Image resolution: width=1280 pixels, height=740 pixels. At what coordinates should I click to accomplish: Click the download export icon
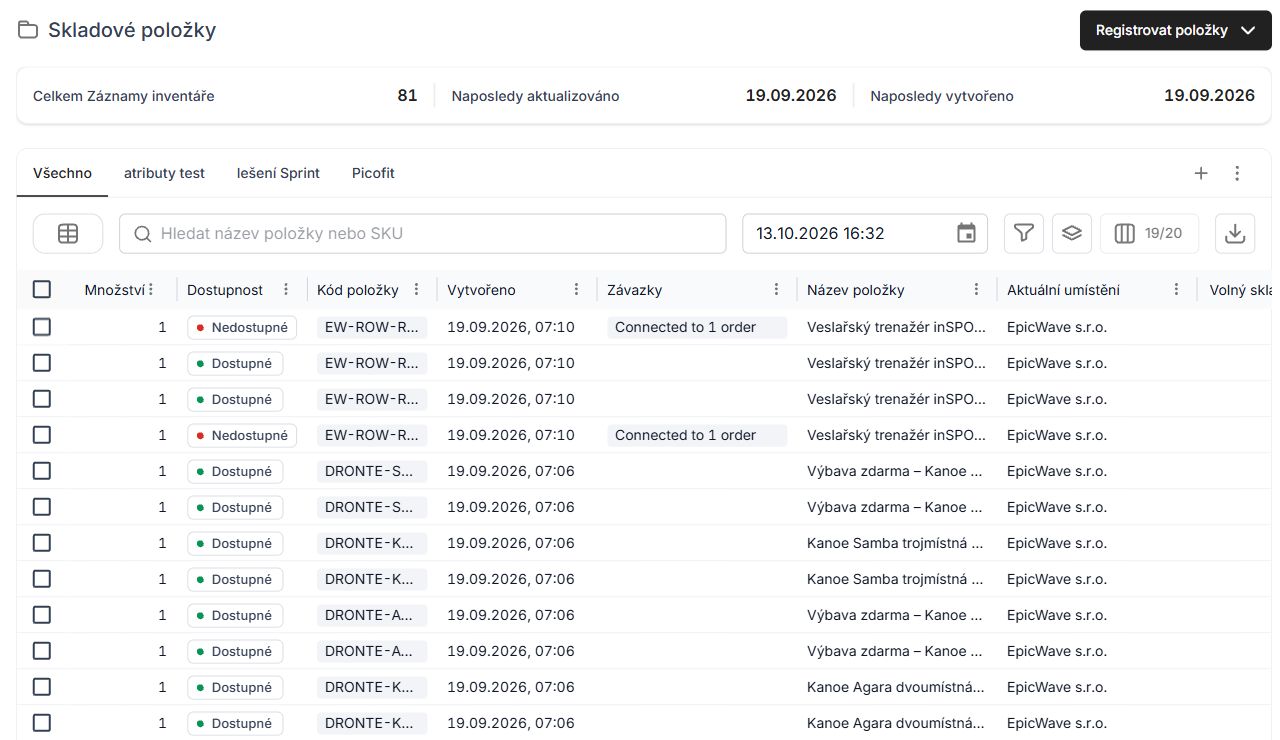(x=1235, y=233)
